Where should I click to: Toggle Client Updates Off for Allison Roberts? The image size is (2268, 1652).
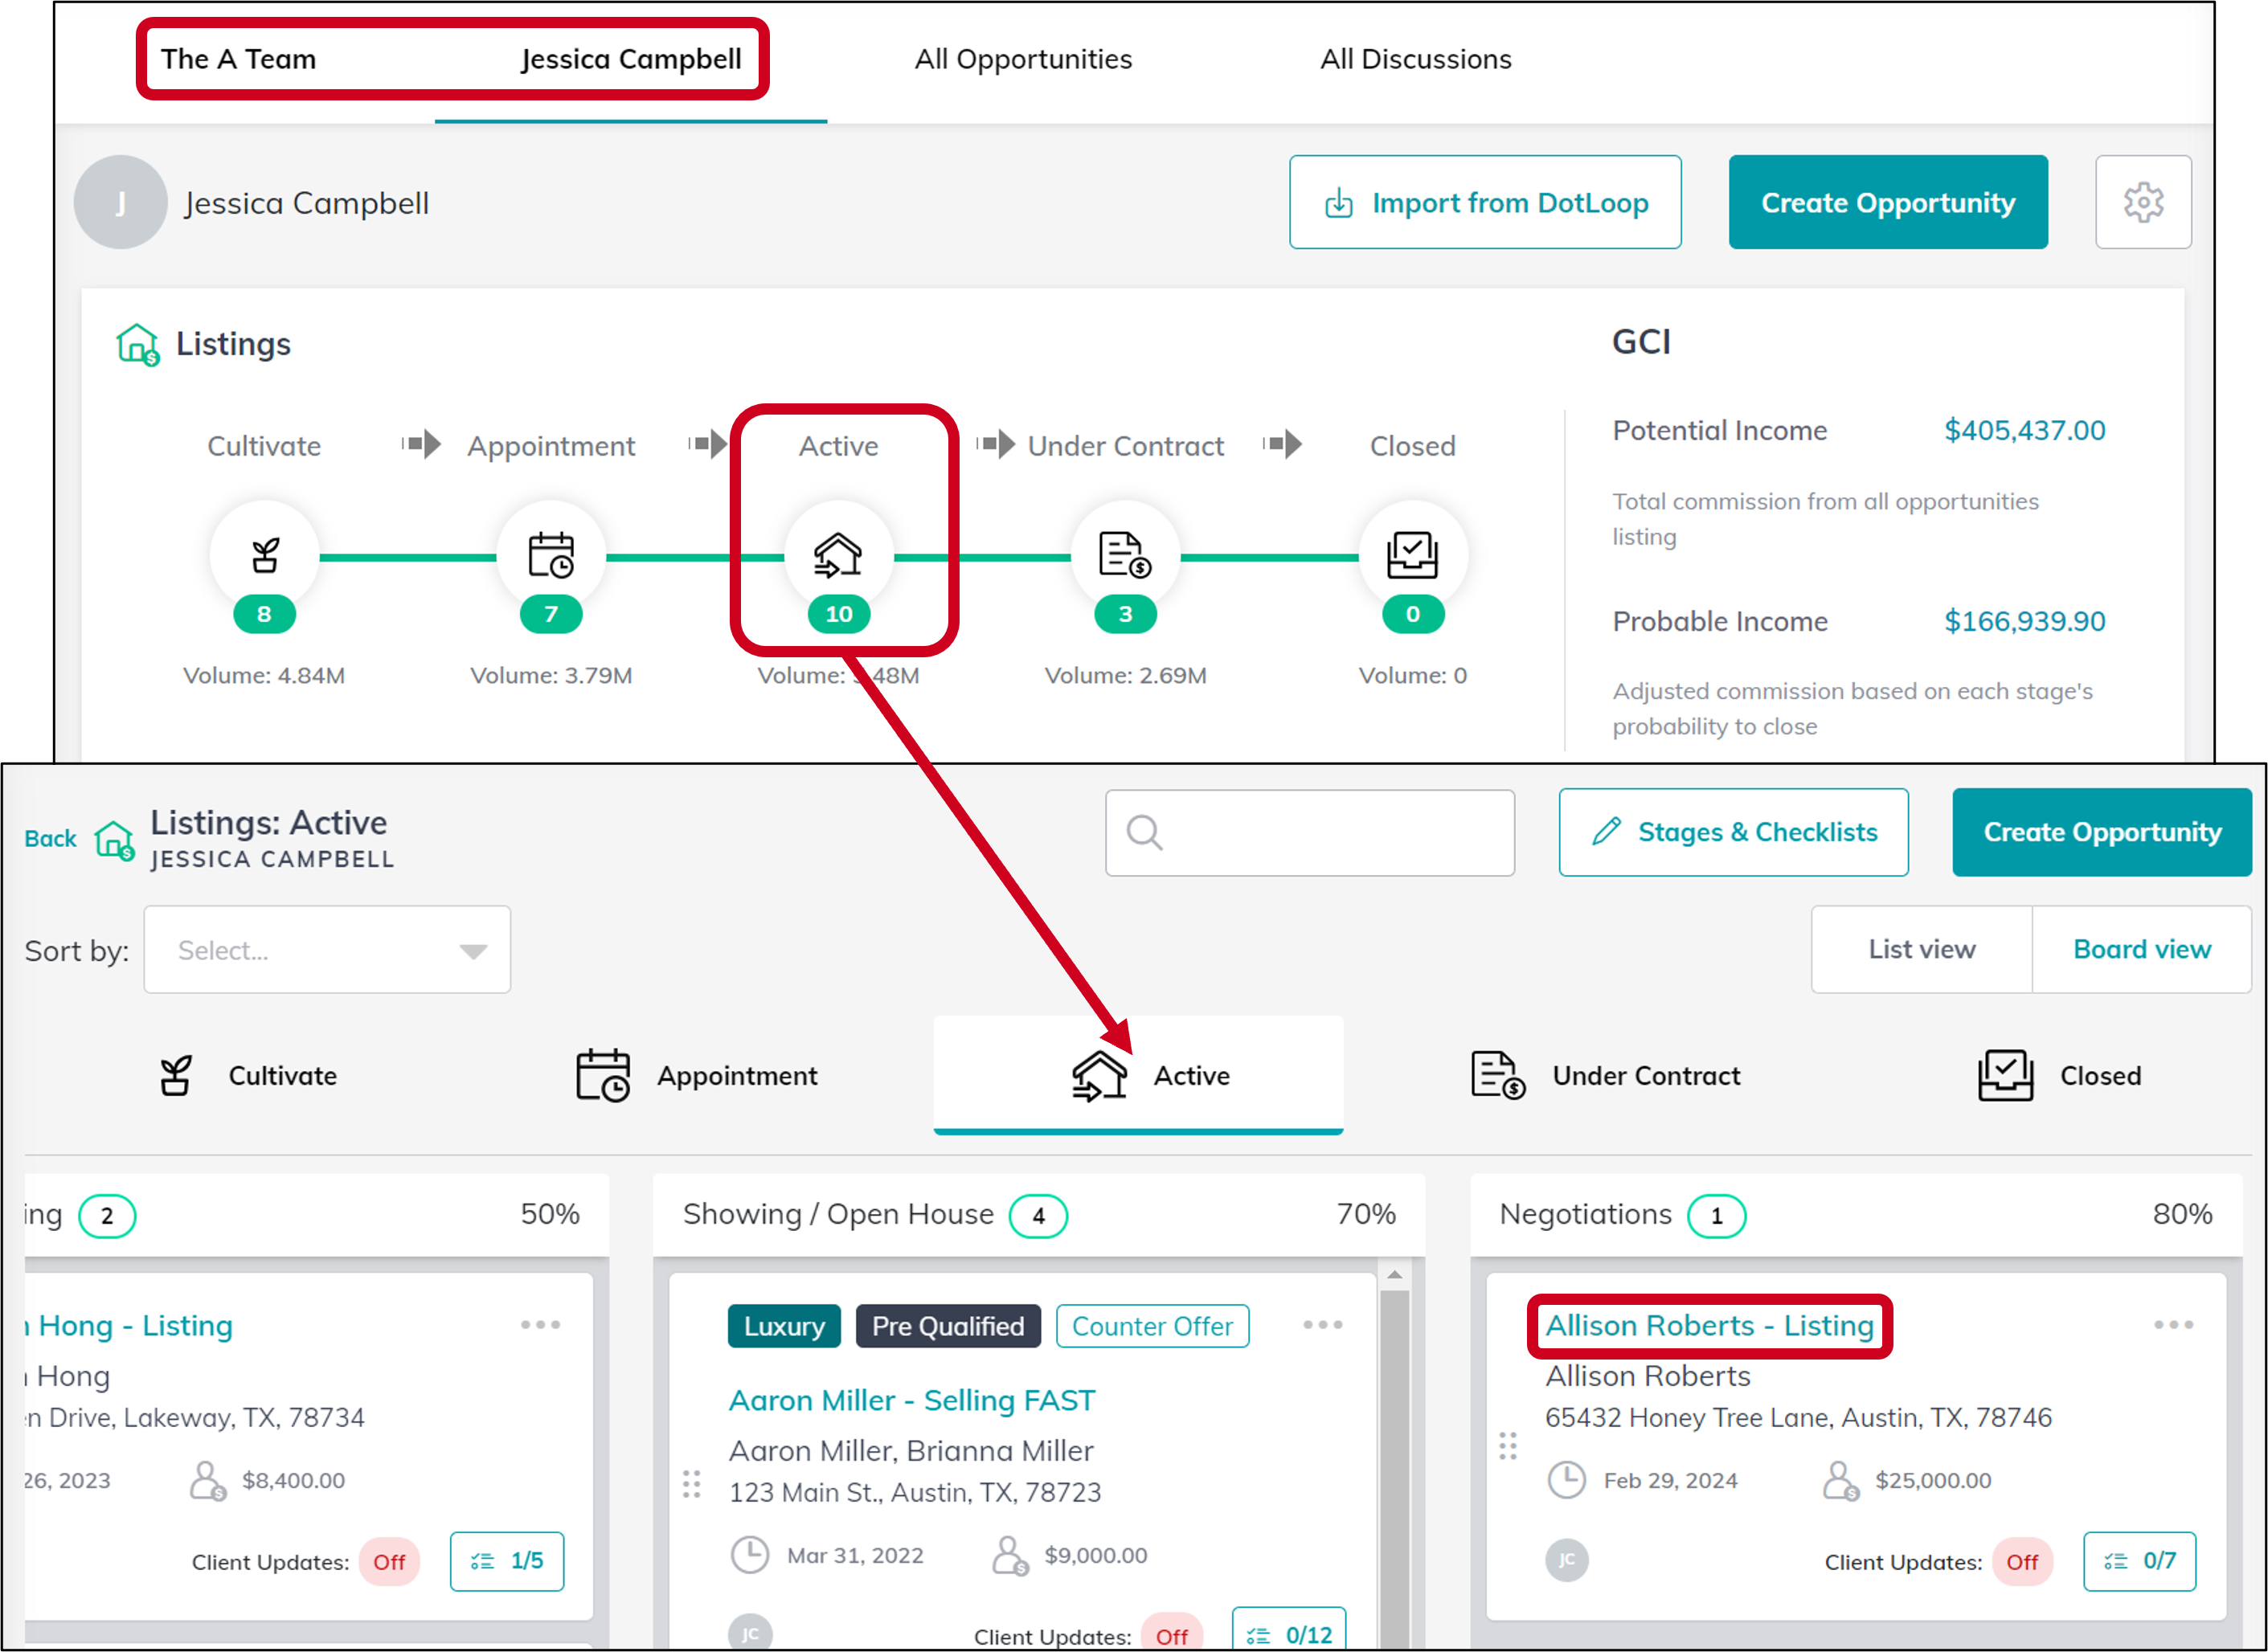[x=2021, y=1562]
